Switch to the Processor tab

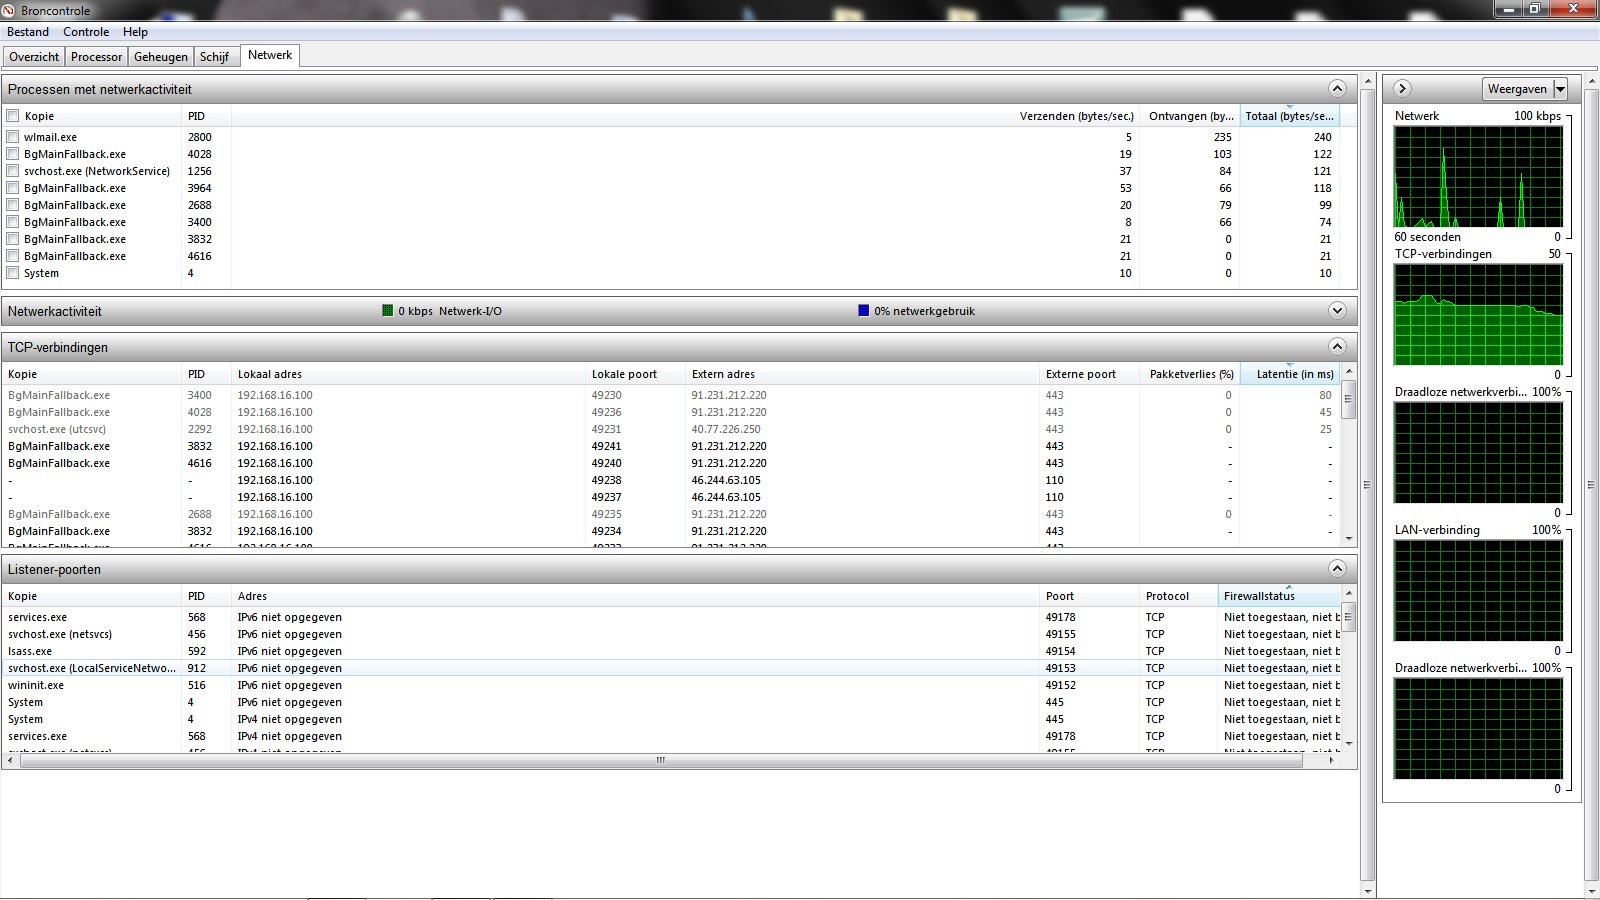[97, 57]
